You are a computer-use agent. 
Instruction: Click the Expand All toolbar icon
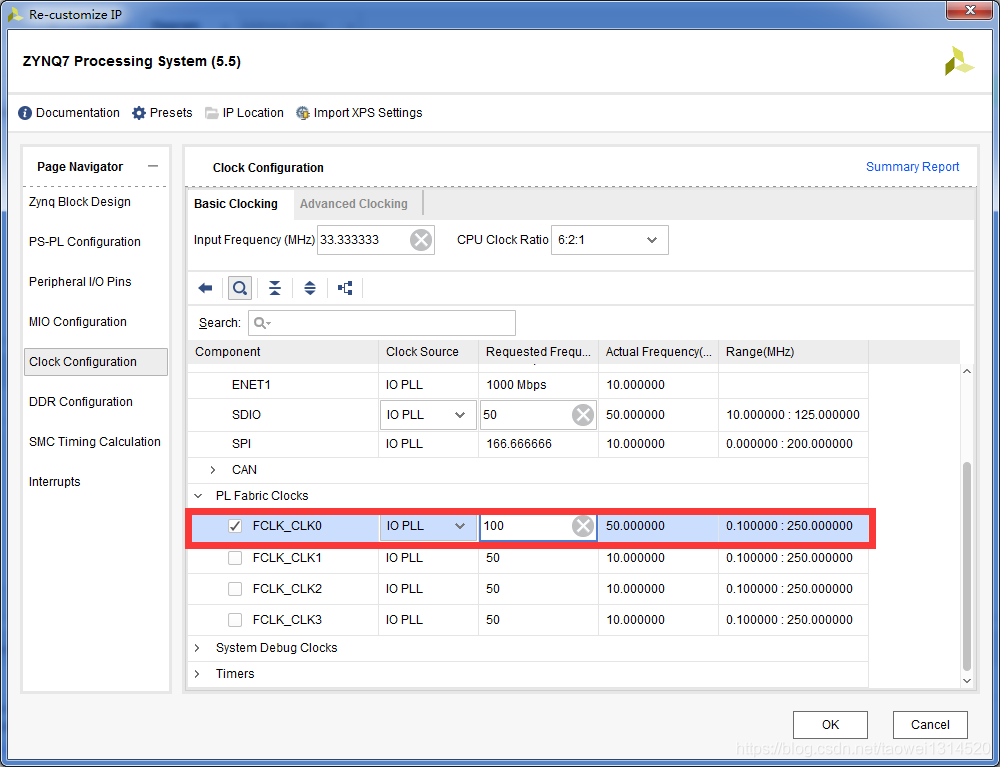click(x=310, y=288)
